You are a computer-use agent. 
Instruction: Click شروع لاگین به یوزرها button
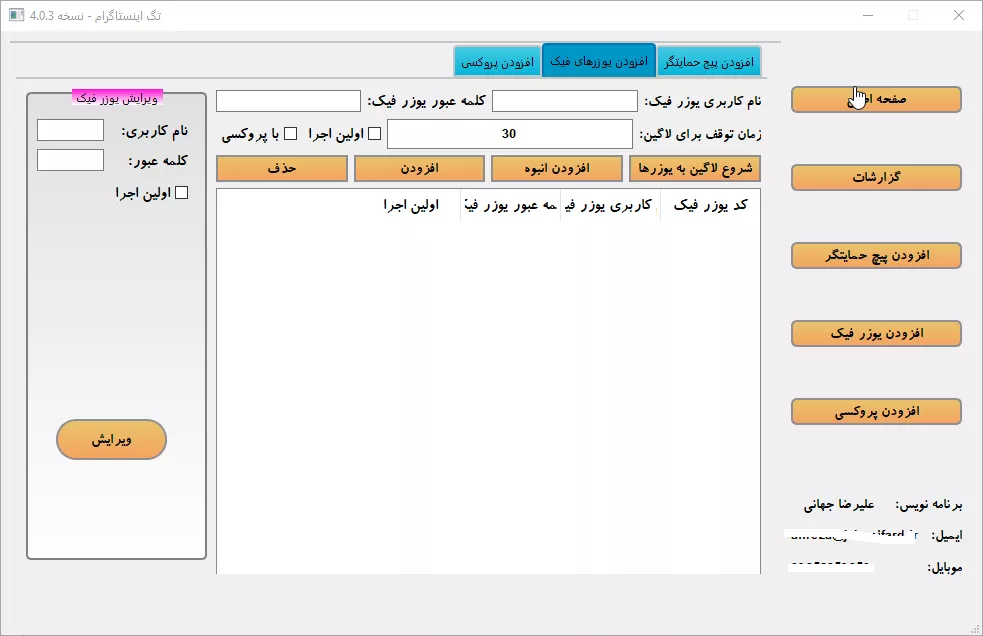(695, 169)
